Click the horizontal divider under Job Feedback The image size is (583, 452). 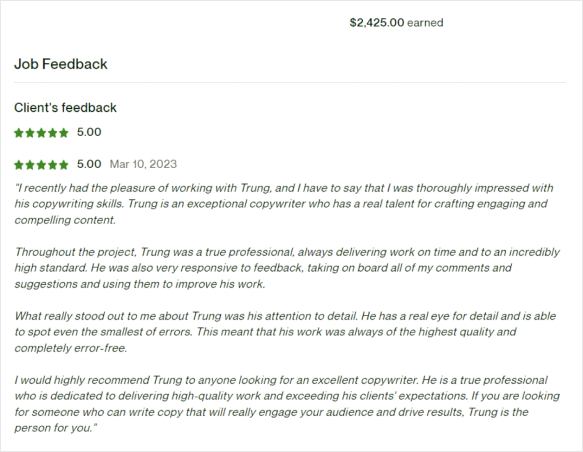290,83
